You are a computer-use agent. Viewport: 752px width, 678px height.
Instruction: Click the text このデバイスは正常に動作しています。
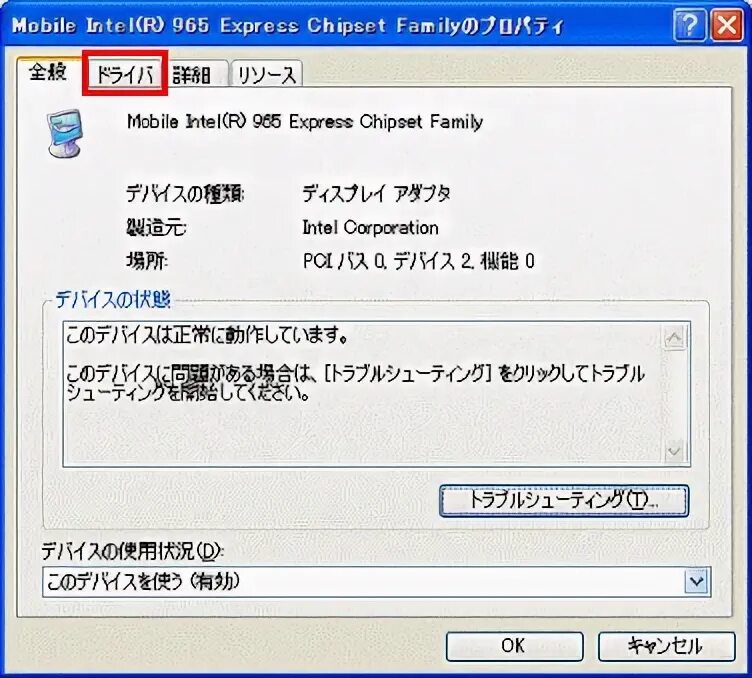207,335
